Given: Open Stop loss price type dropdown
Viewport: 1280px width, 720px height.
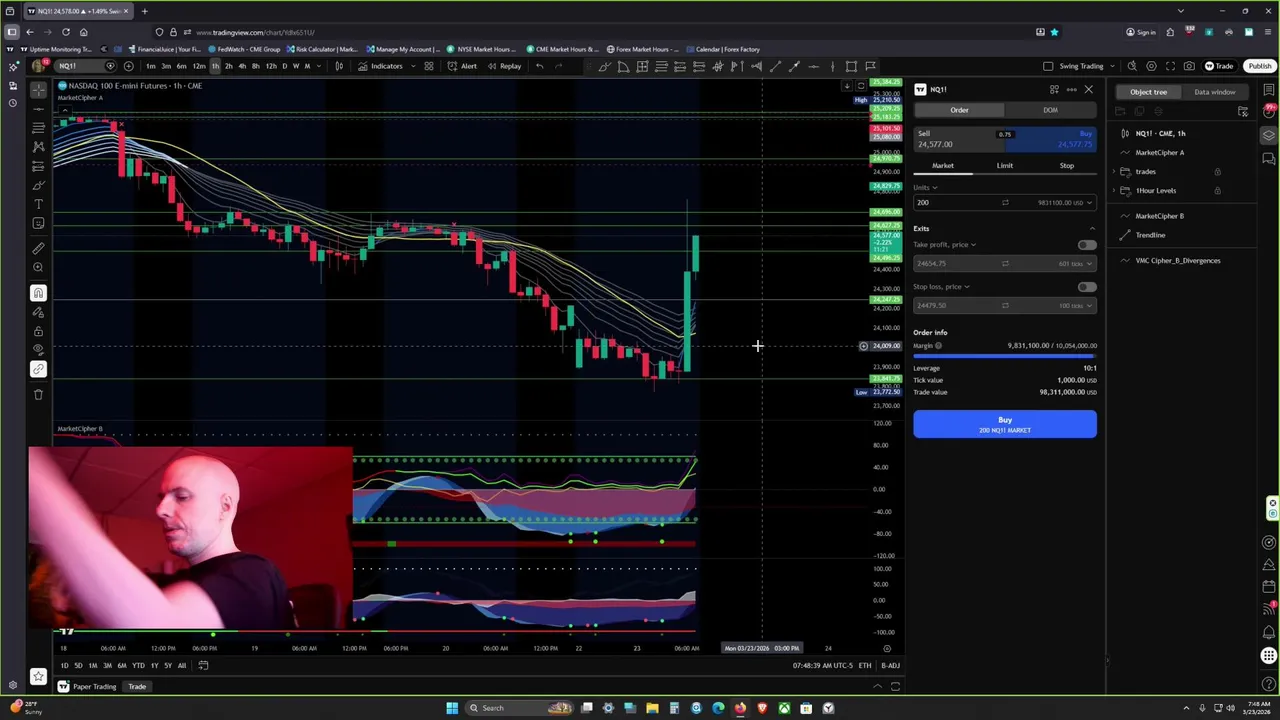Looking at the screenshot, I should click(940, 287).
